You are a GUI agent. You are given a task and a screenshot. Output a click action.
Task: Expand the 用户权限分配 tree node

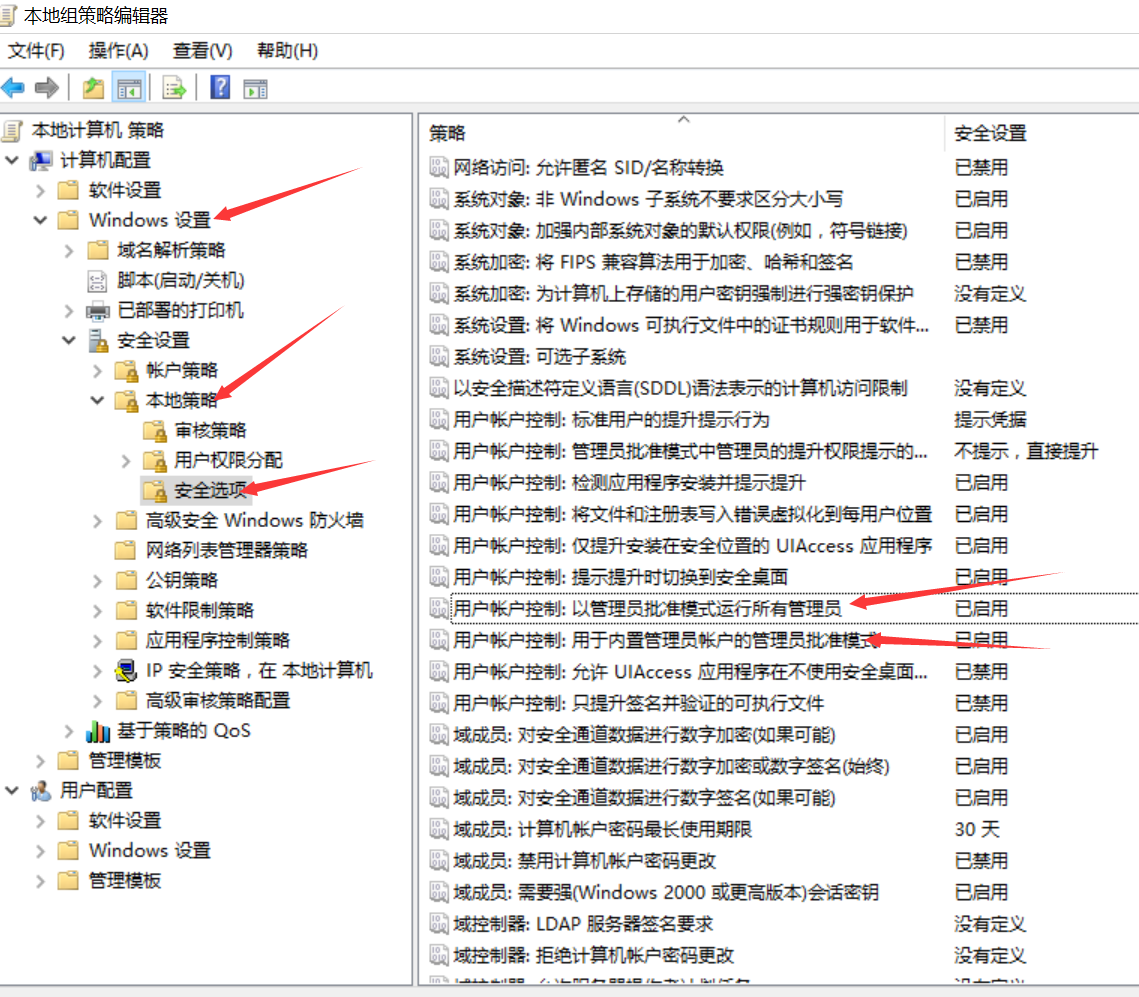(x=126, y=460)
